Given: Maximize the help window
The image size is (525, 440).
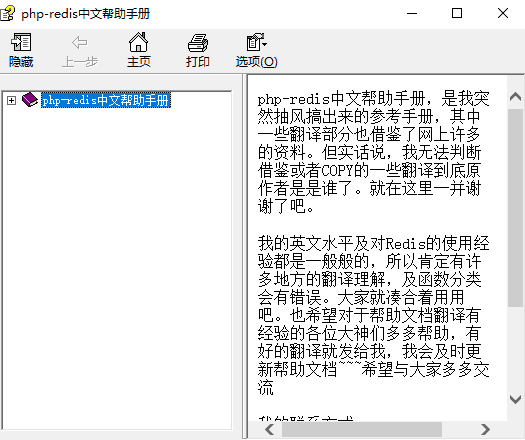Looking at the screenshot, I should coord(457,13).
